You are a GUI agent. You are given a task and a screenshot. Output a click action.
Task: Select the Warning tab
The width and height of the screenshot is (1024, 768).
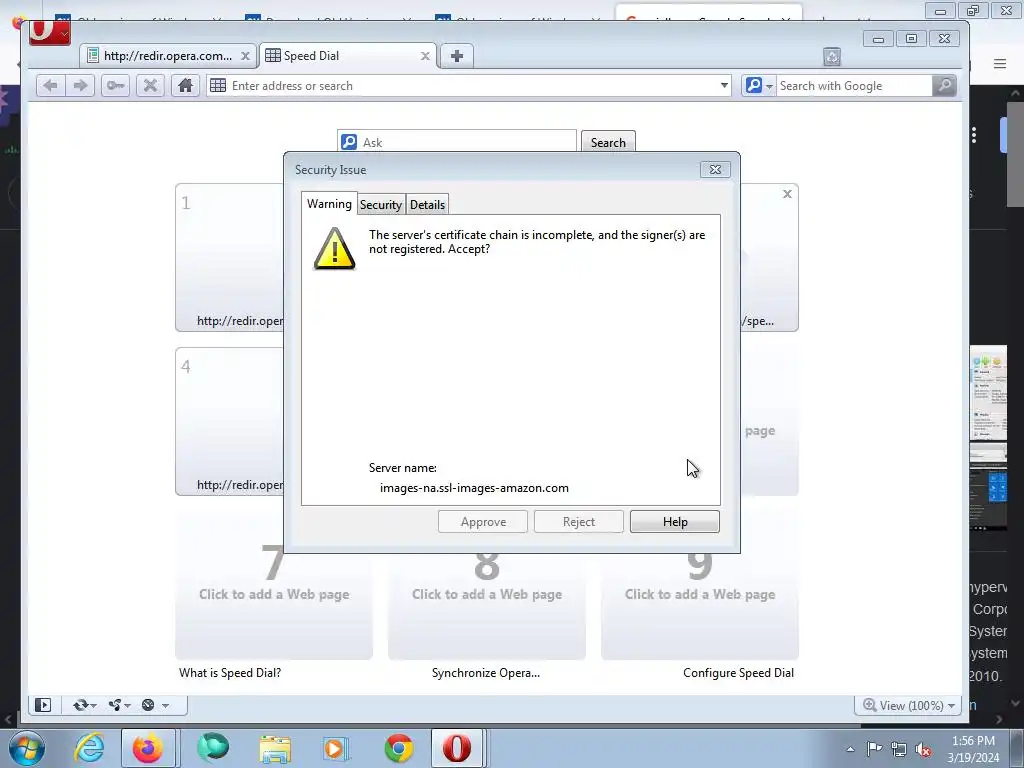tap(329, 204)
